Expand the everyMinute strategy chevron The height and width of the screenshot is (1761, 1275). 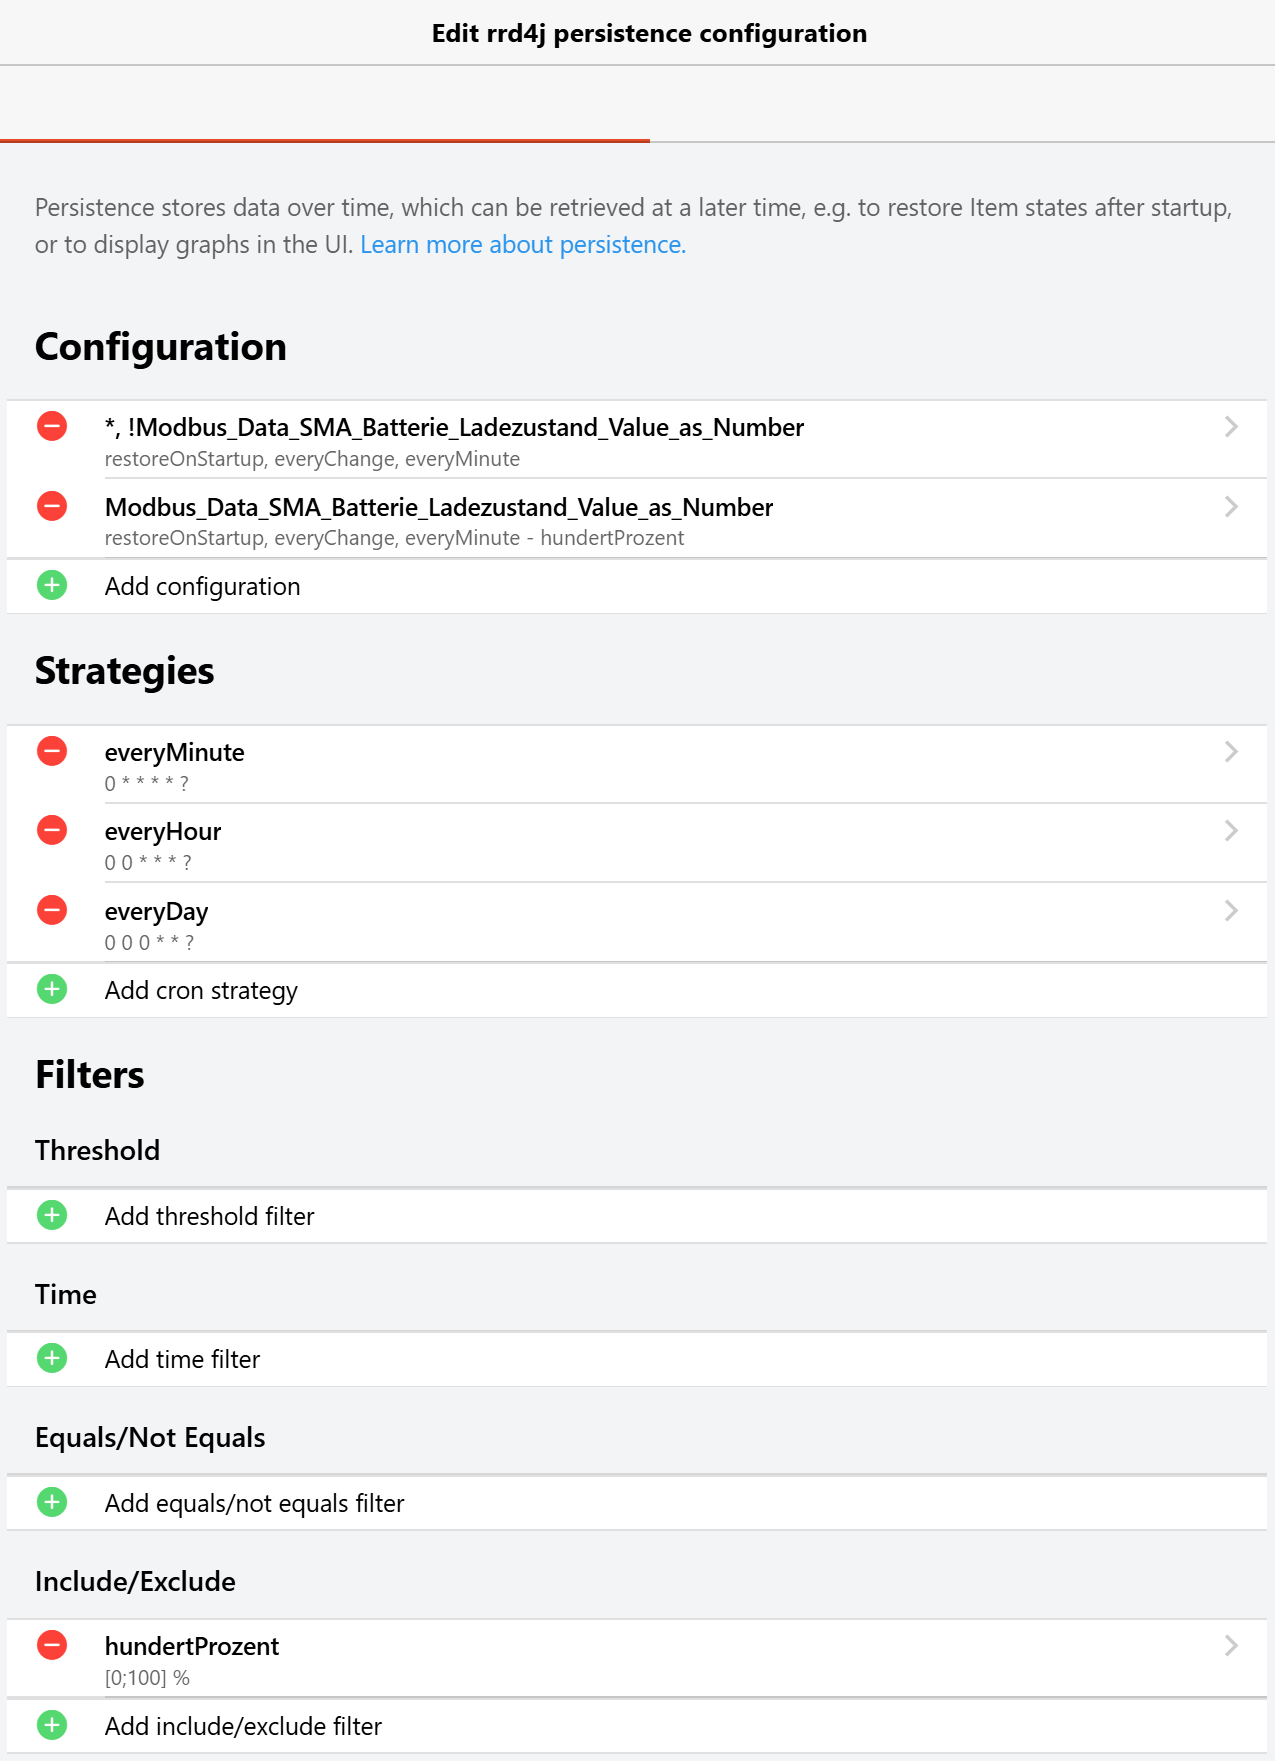(x=1231, y=752)
